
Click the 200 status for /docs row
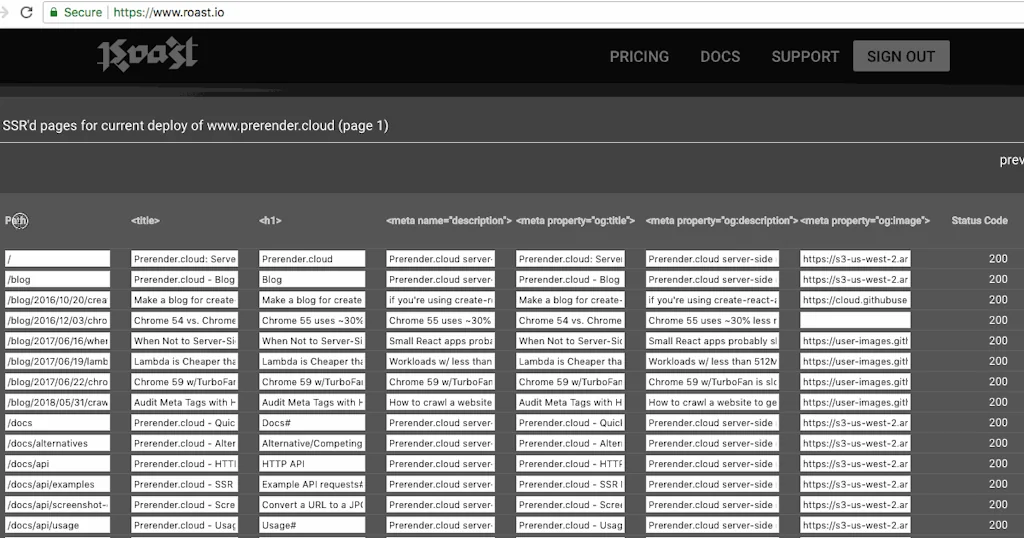(998, 422)
